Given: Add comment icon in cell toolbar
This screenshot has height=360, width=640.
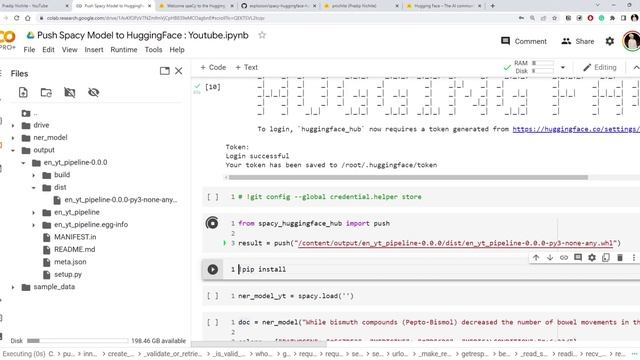Looking at the screenshot, I should click(578, 258).
